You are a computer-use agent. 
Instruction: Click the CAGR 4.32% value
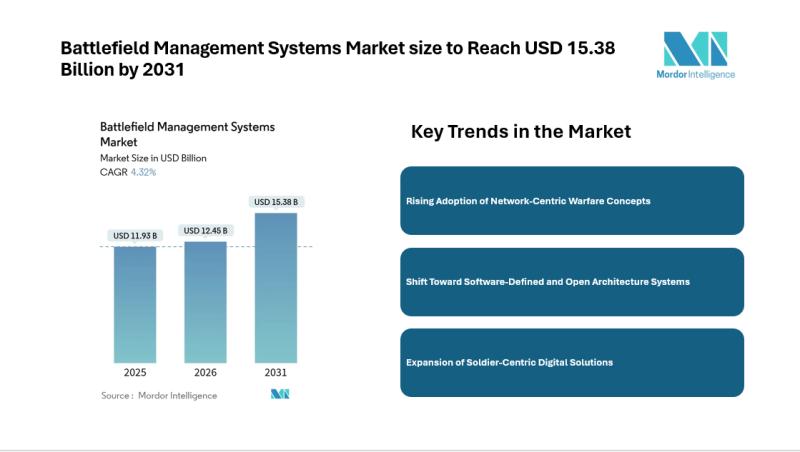pyautogui.click(x=143, y=172)
